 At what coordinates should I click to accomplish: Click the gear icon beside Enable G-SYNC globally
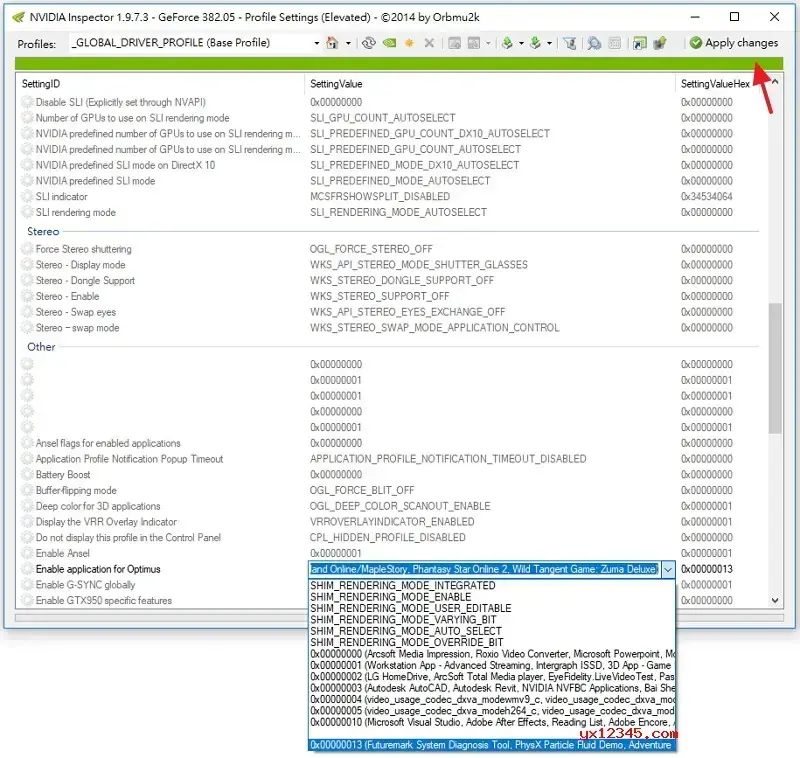(27, 585)
